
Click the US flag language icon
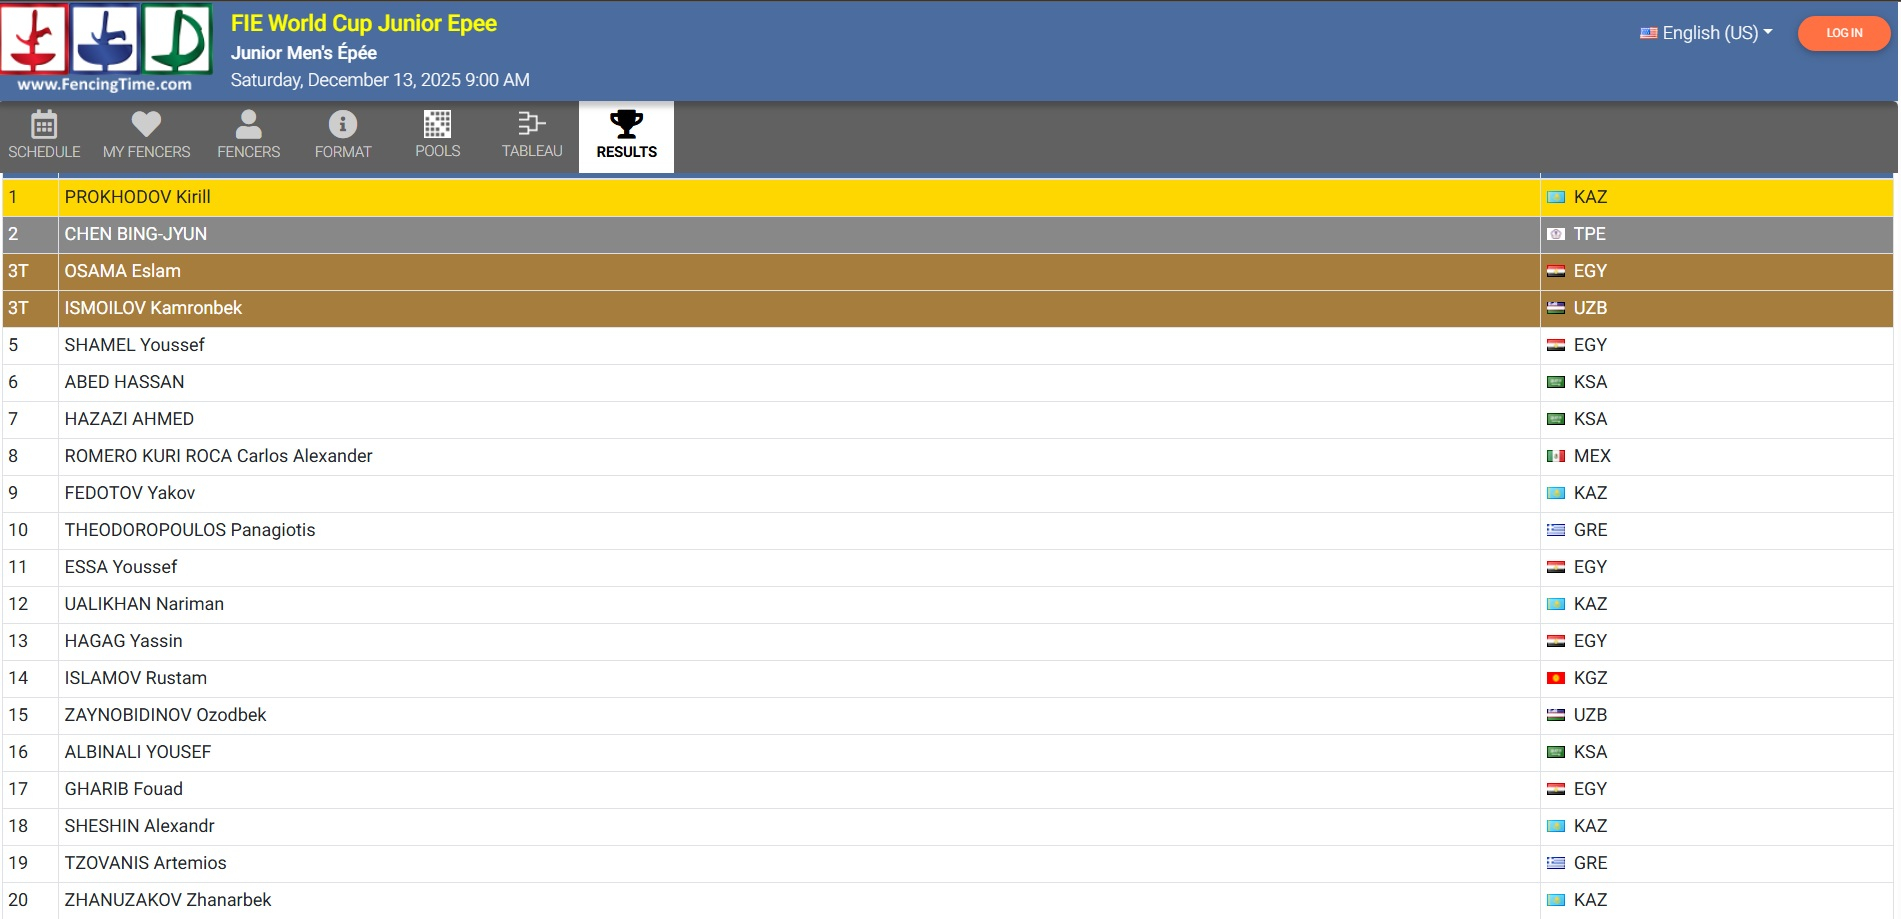pyautogui.click(x=1648, y=33)
